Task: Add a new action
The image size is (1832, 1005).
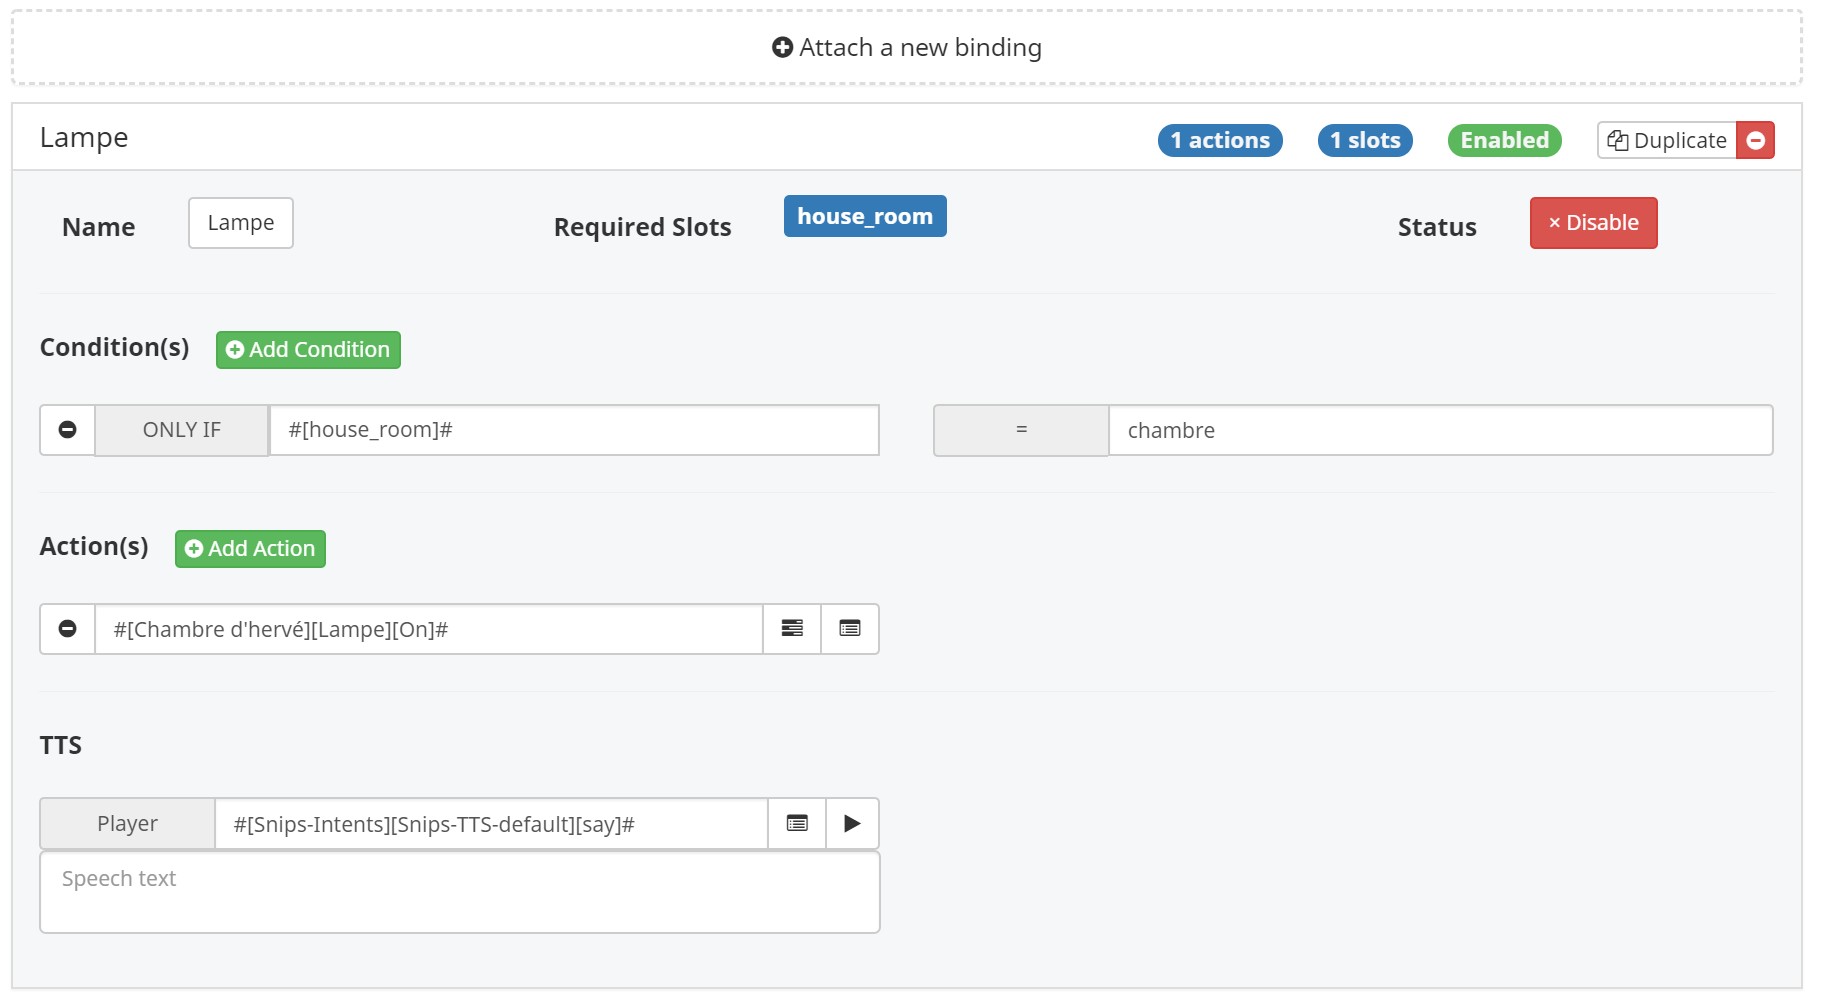Action: [x=250, y=549]
